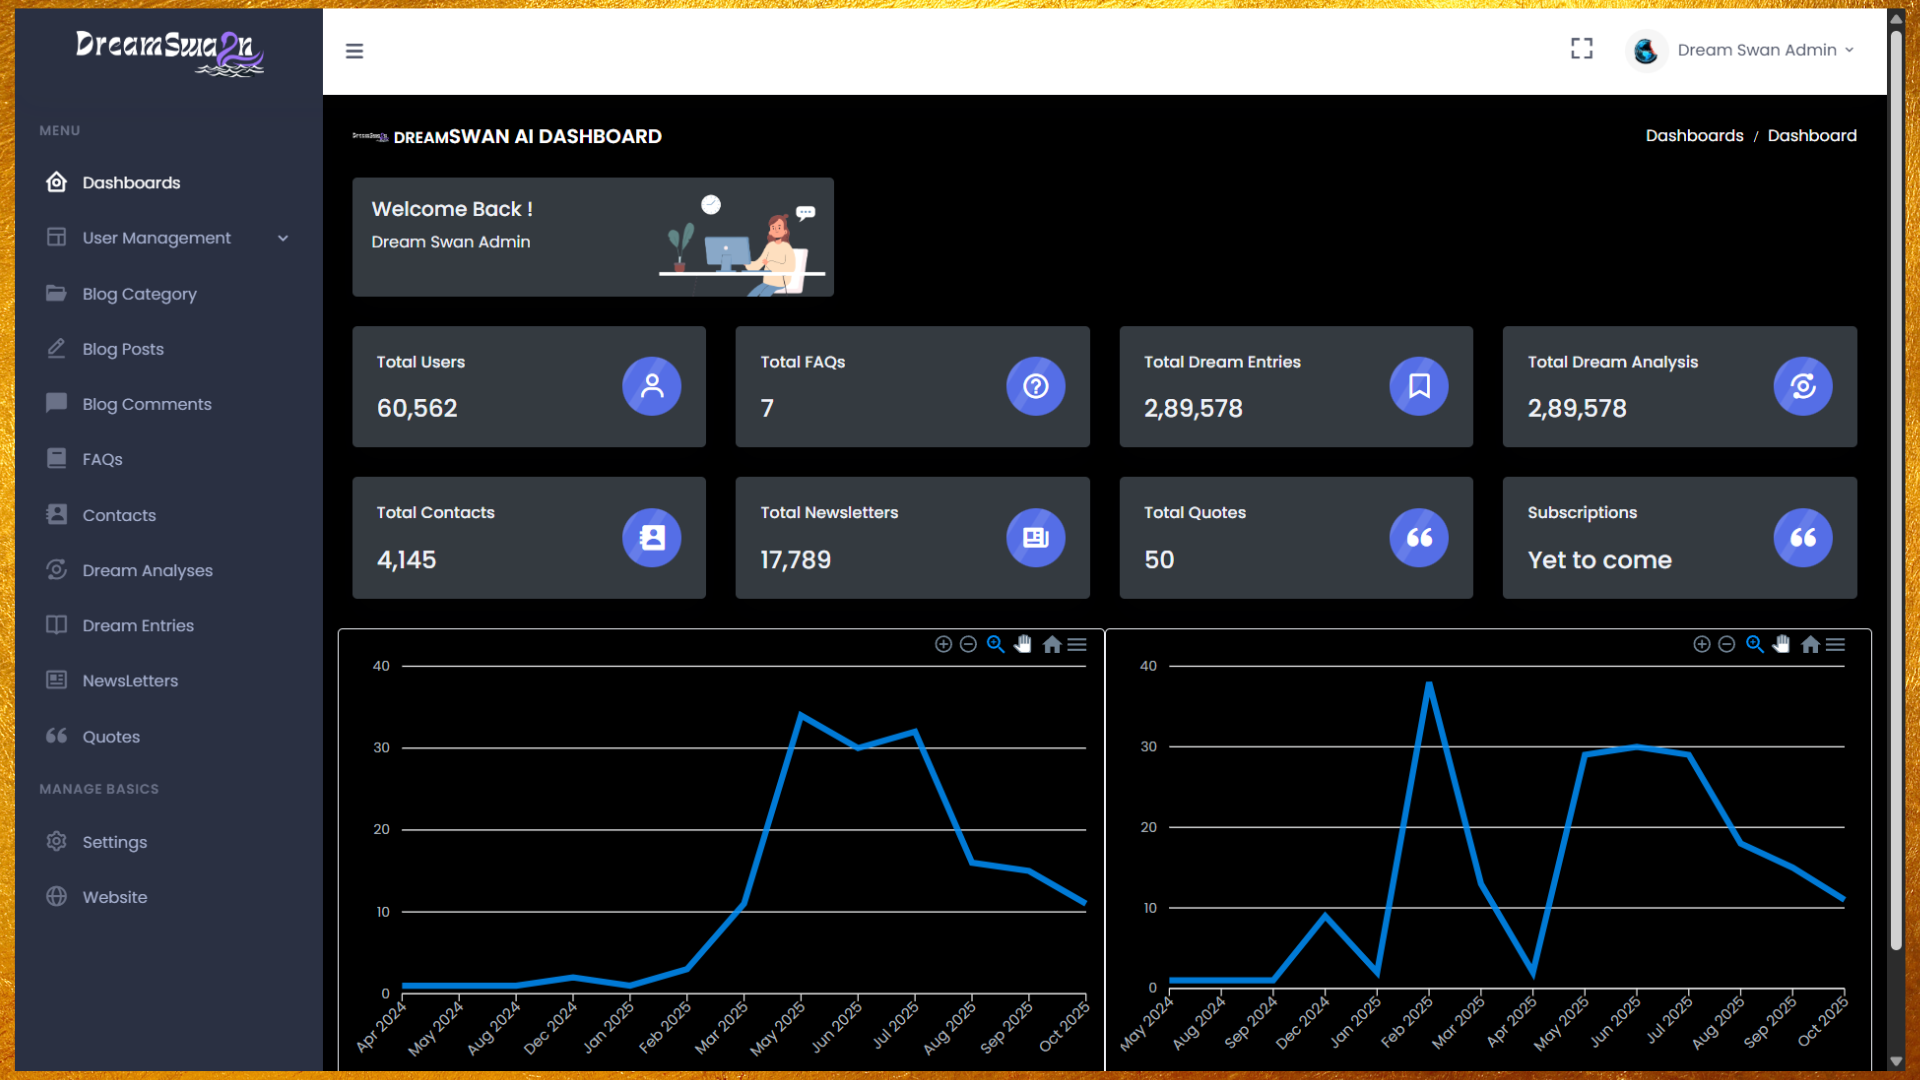The height and width of the screenshot is (1080, 1920).
Task: Enable panning tool on right chart
Action: pos(1782,644)
